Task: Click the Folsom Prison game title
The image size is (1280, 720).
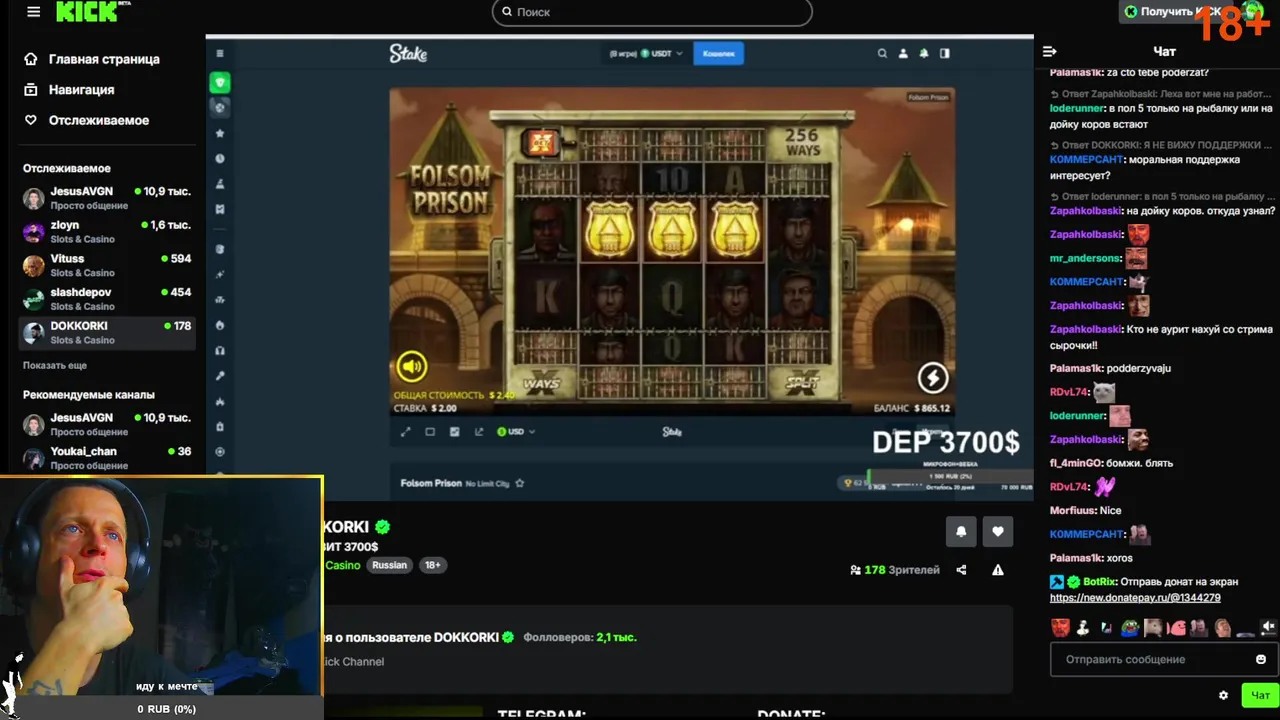Action: (431, 483)
